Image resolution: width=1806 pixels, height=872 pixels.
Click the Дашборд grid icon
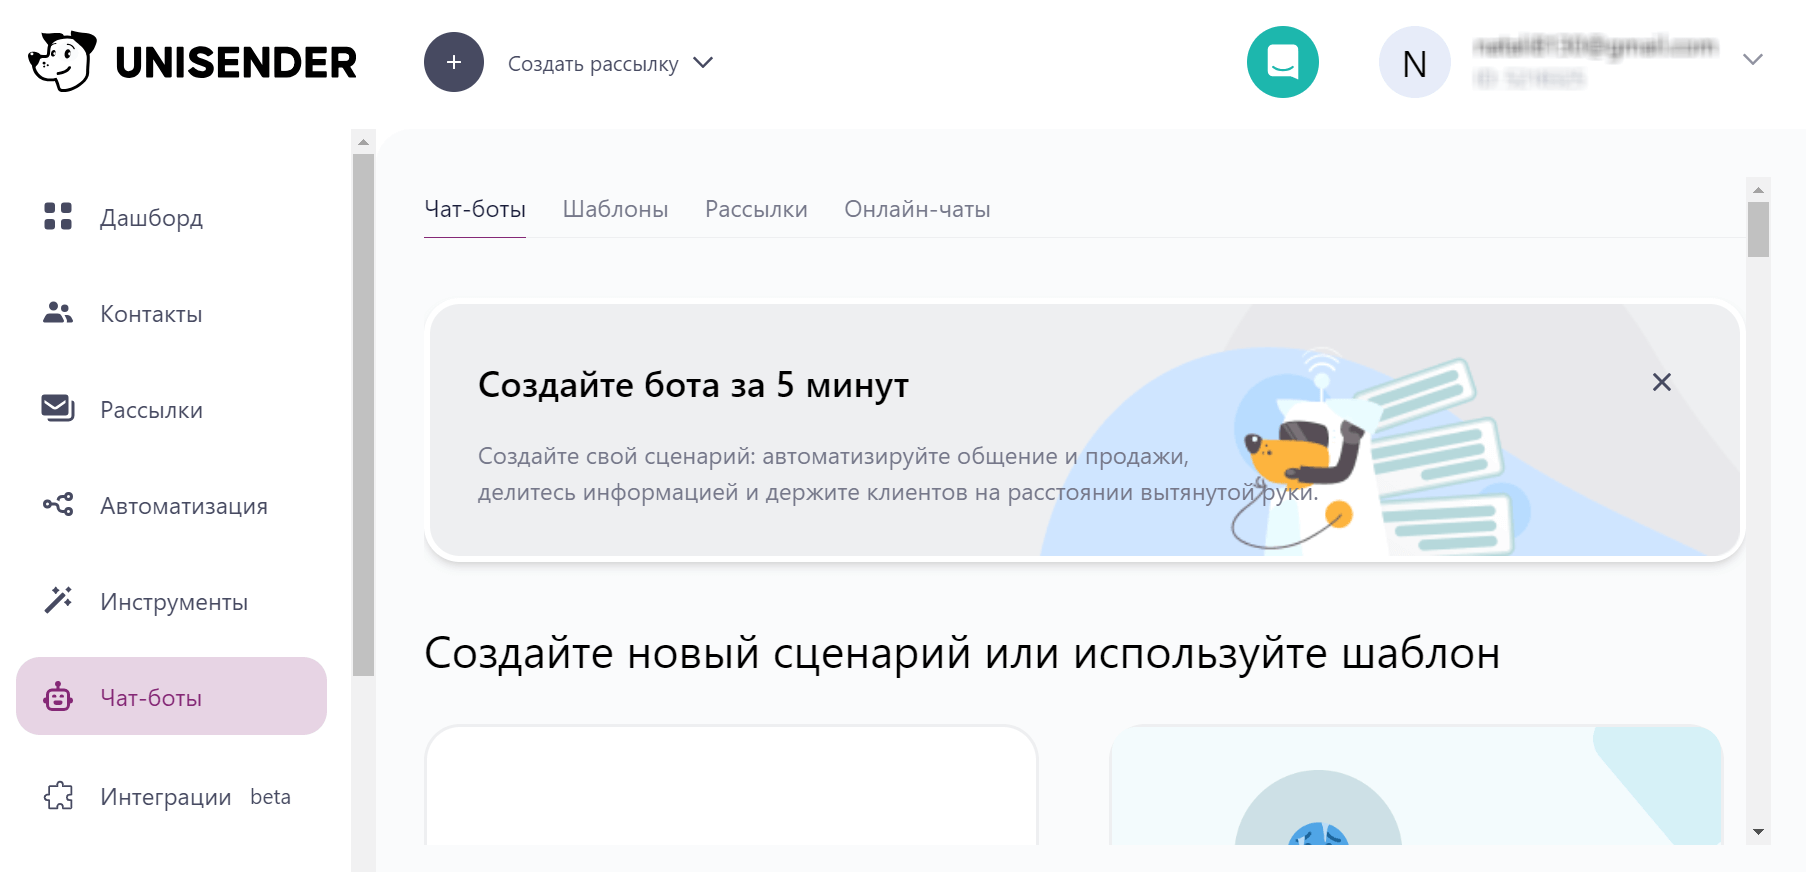pos(58,216)
